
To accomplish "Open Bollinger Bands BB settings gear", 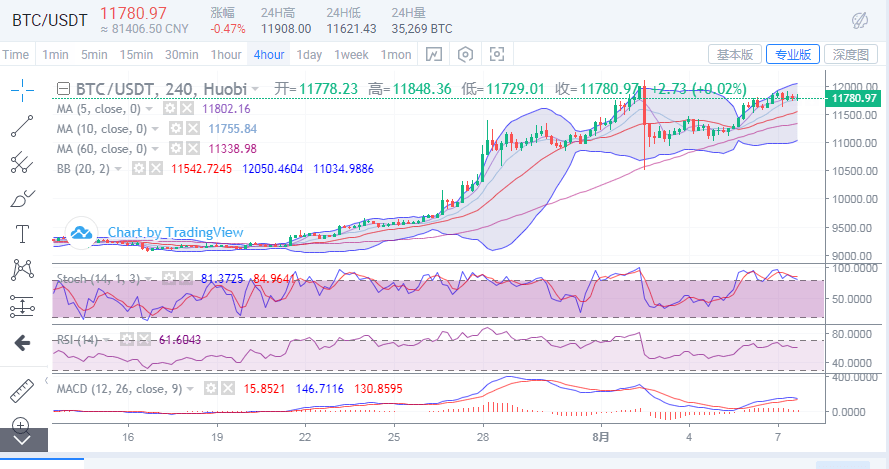I will click(139, 168).
